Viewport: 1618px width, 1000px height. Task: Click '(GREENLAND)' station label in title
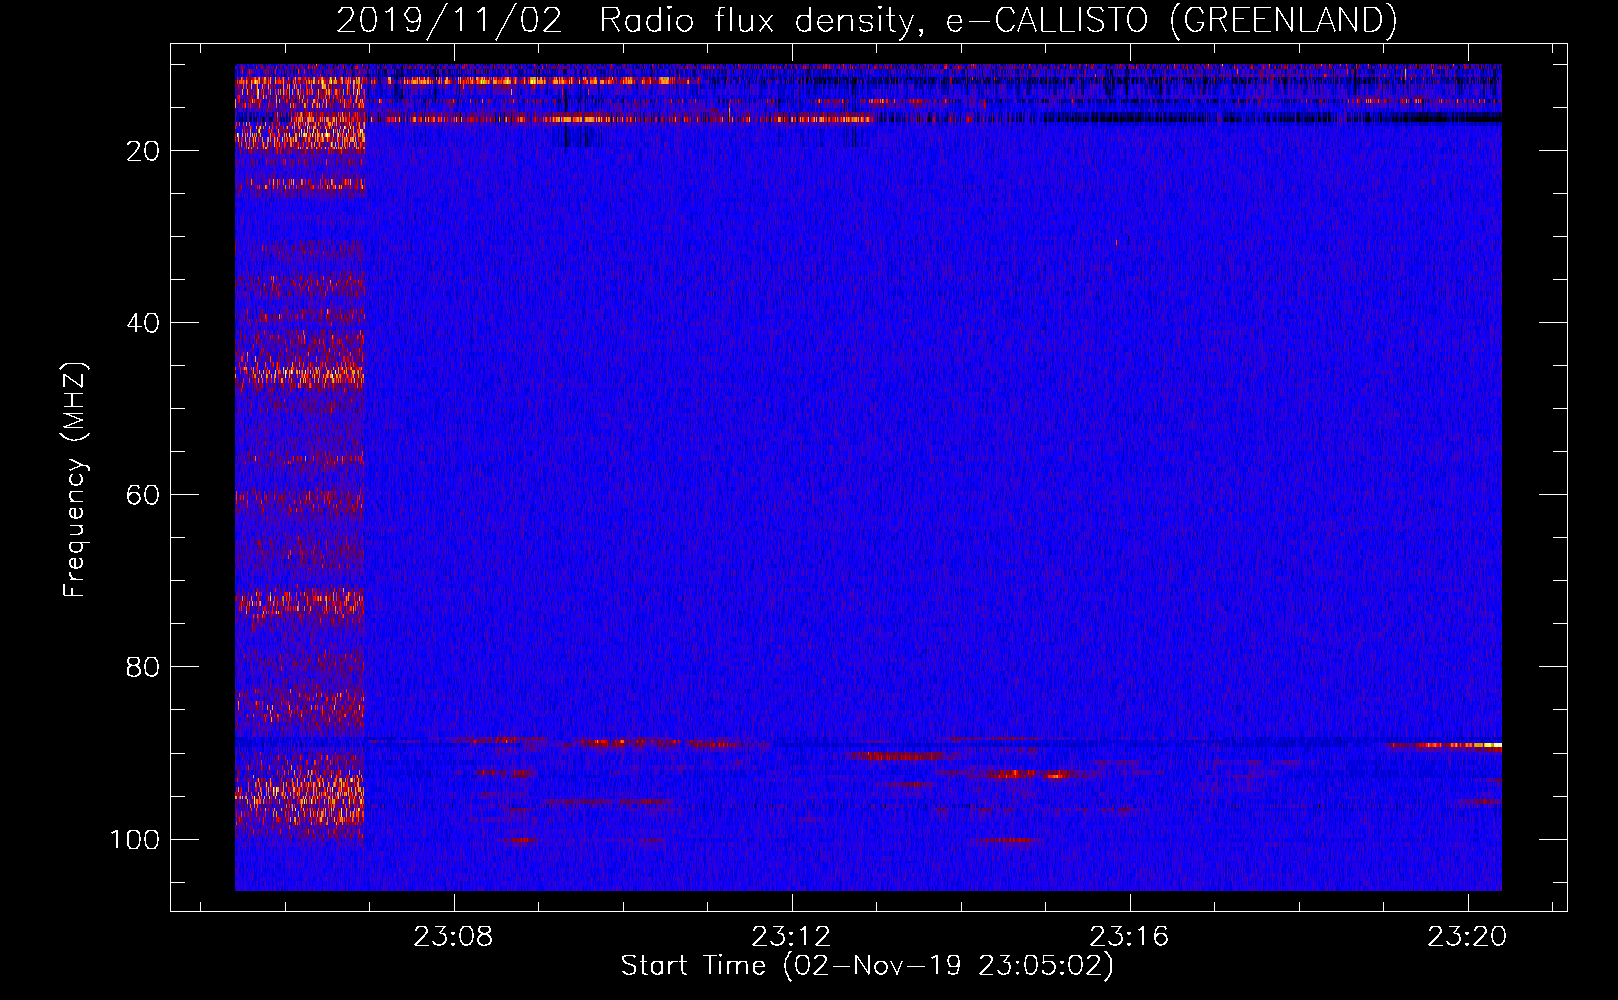tap(1283, 21)
